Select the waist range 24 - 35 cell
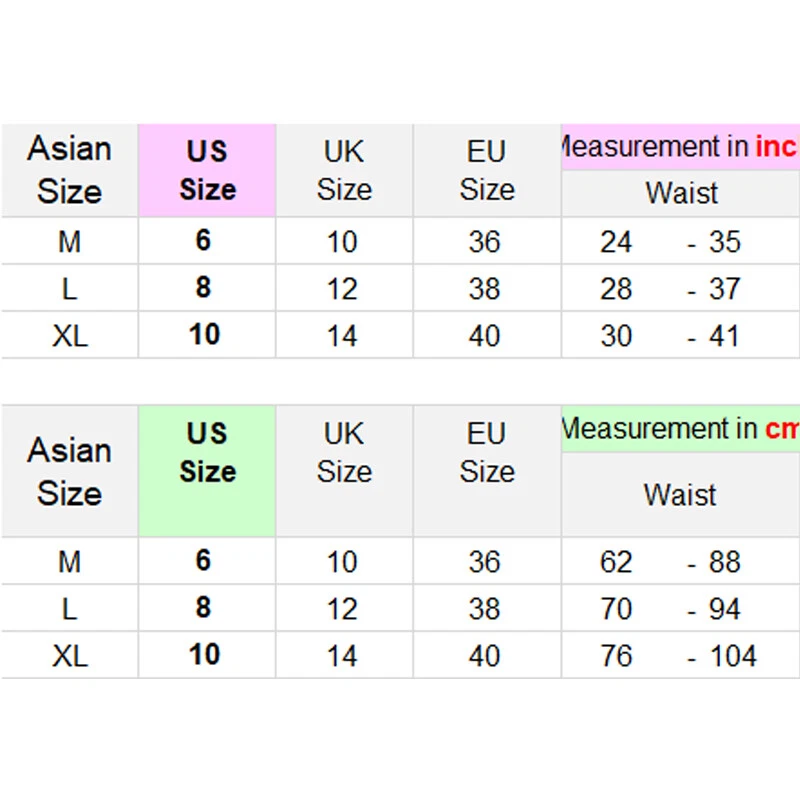Screen dimensions: 800x800 (670, 242)
